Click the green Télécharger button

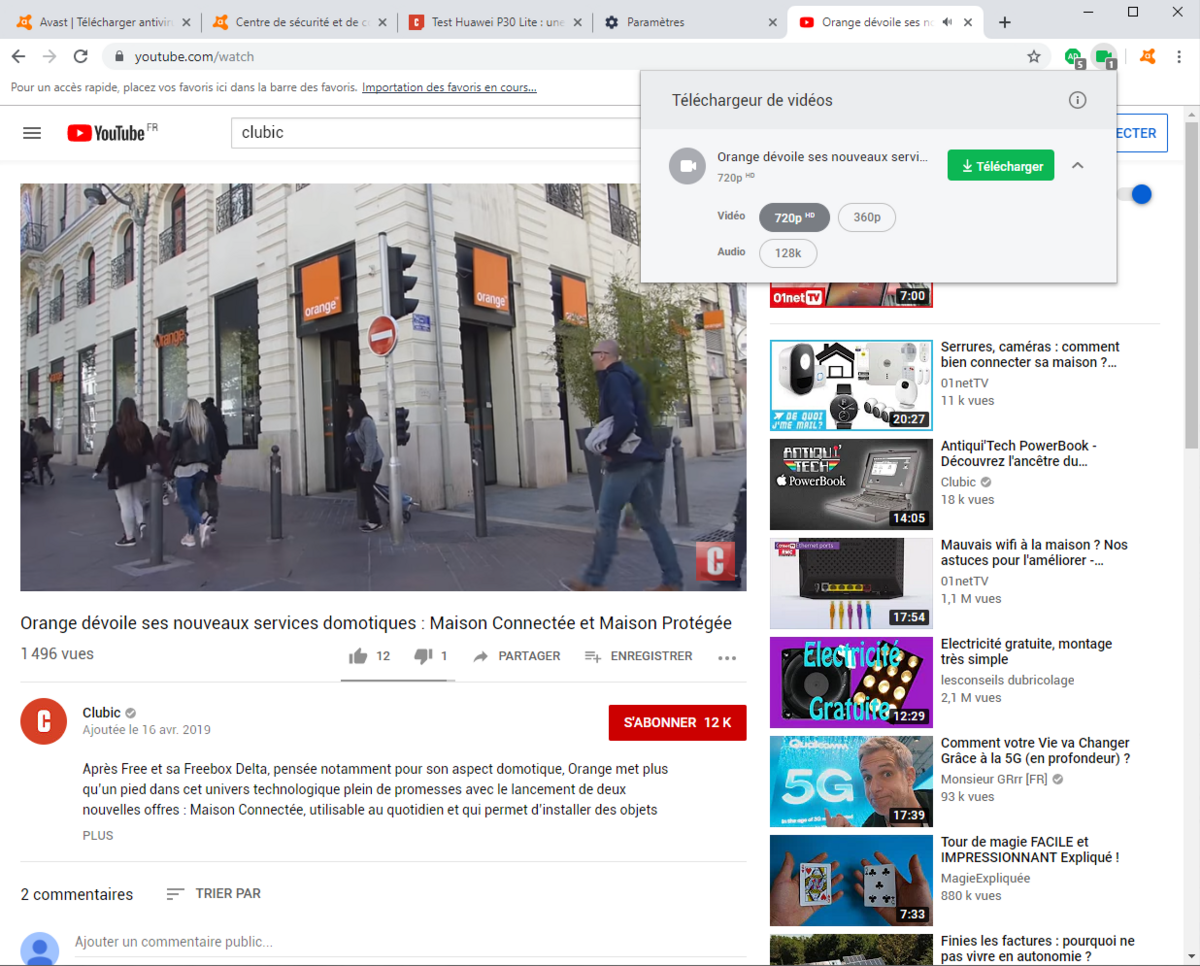pos(1001,166)
